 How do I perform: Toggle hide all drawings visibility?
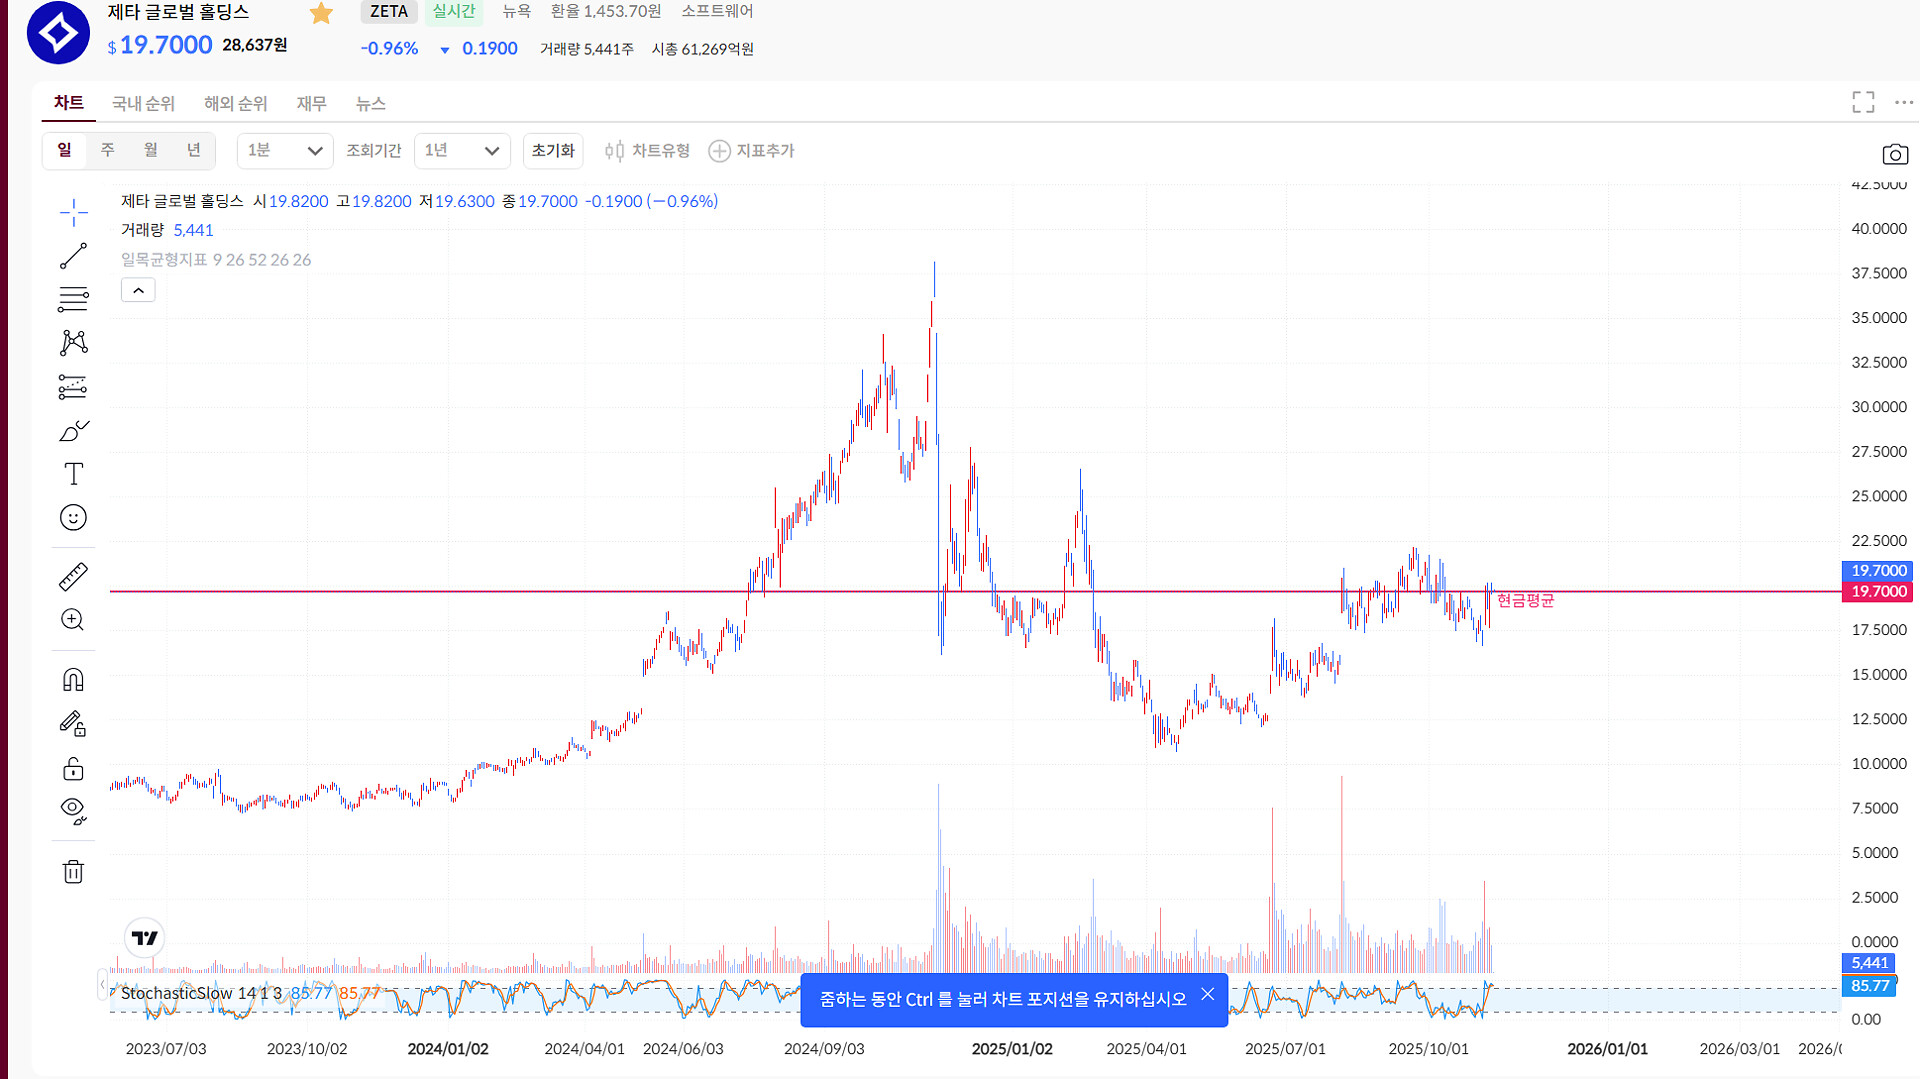[x=73, y=811]
